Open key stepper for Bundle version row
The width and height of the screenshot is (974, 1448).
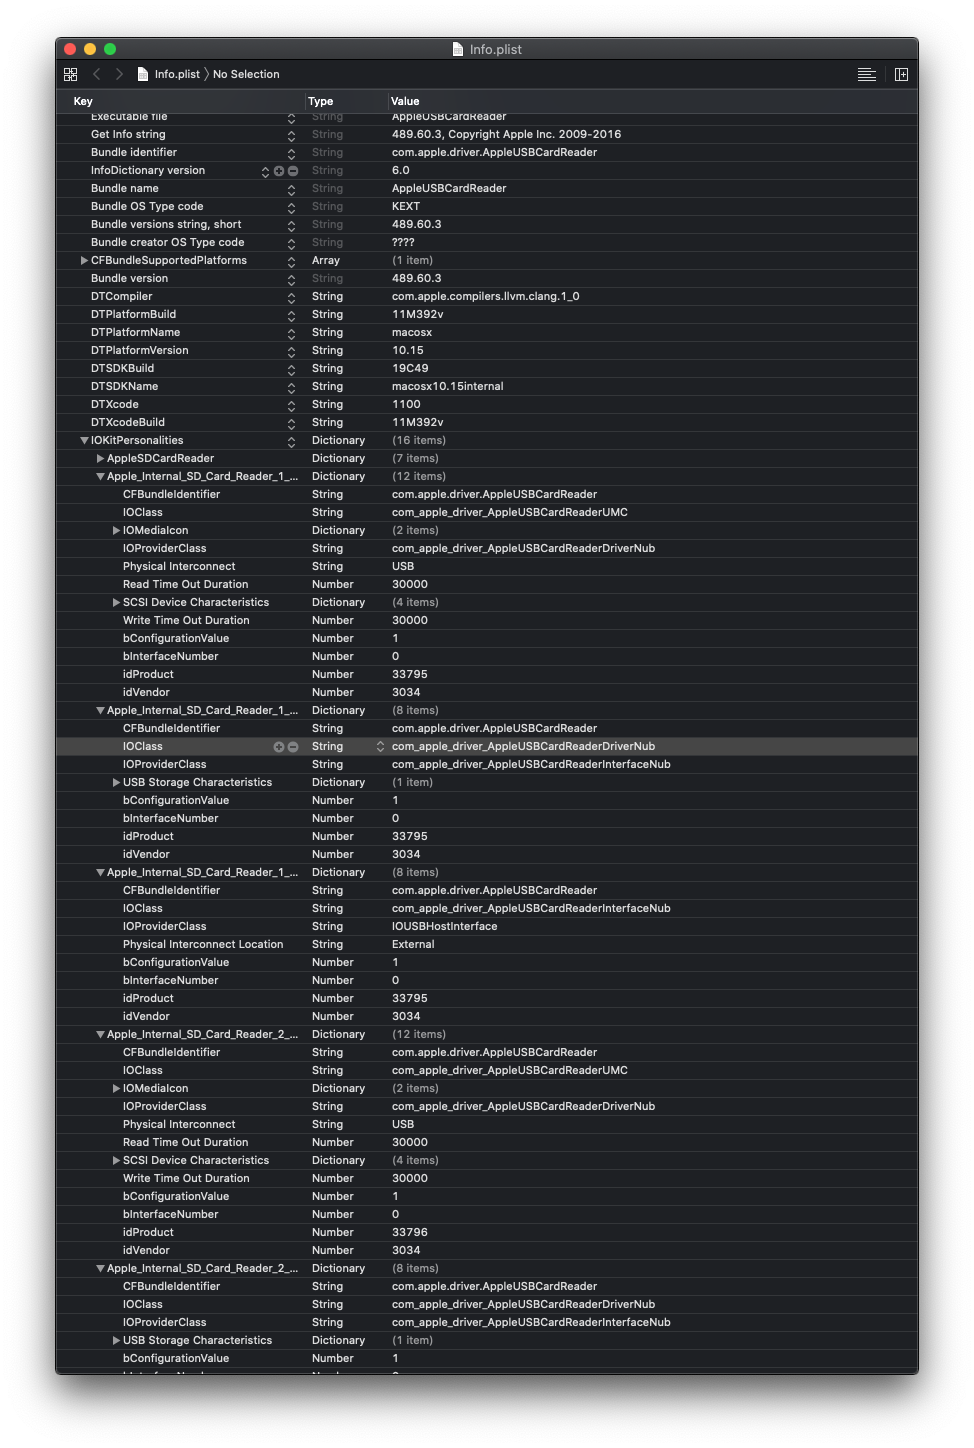[291, 279]
